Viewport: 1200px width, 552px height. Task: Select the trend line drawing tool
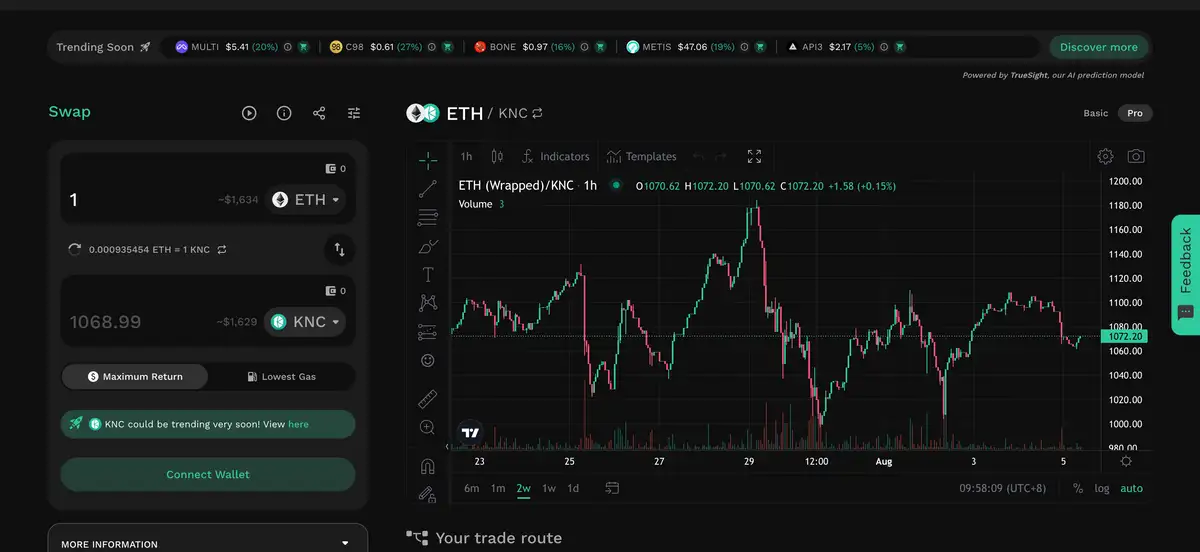point(428,188)
